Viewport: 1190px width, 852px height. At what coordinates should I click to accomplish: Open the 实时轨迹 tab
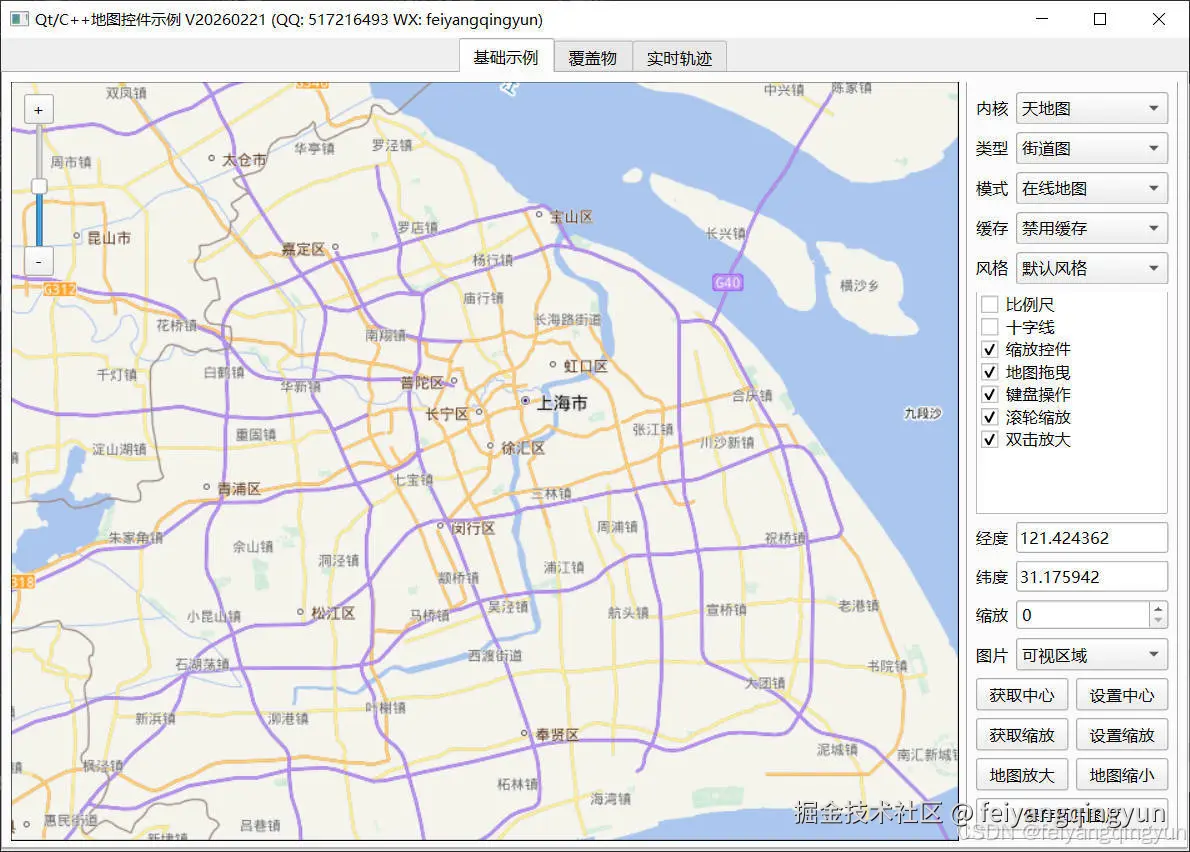[x=679, y=58]
